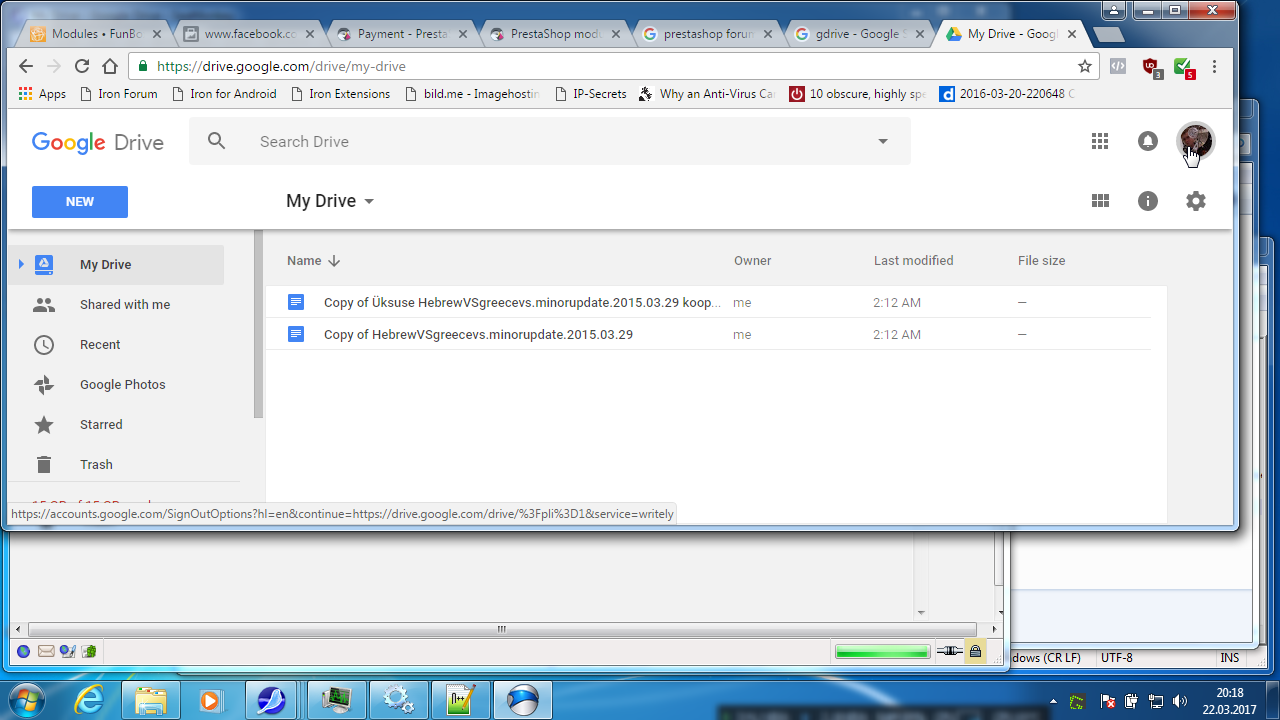This screenshot has height=720, width=1280.
Task: Reload the current browser page
Action: (82, 66)
